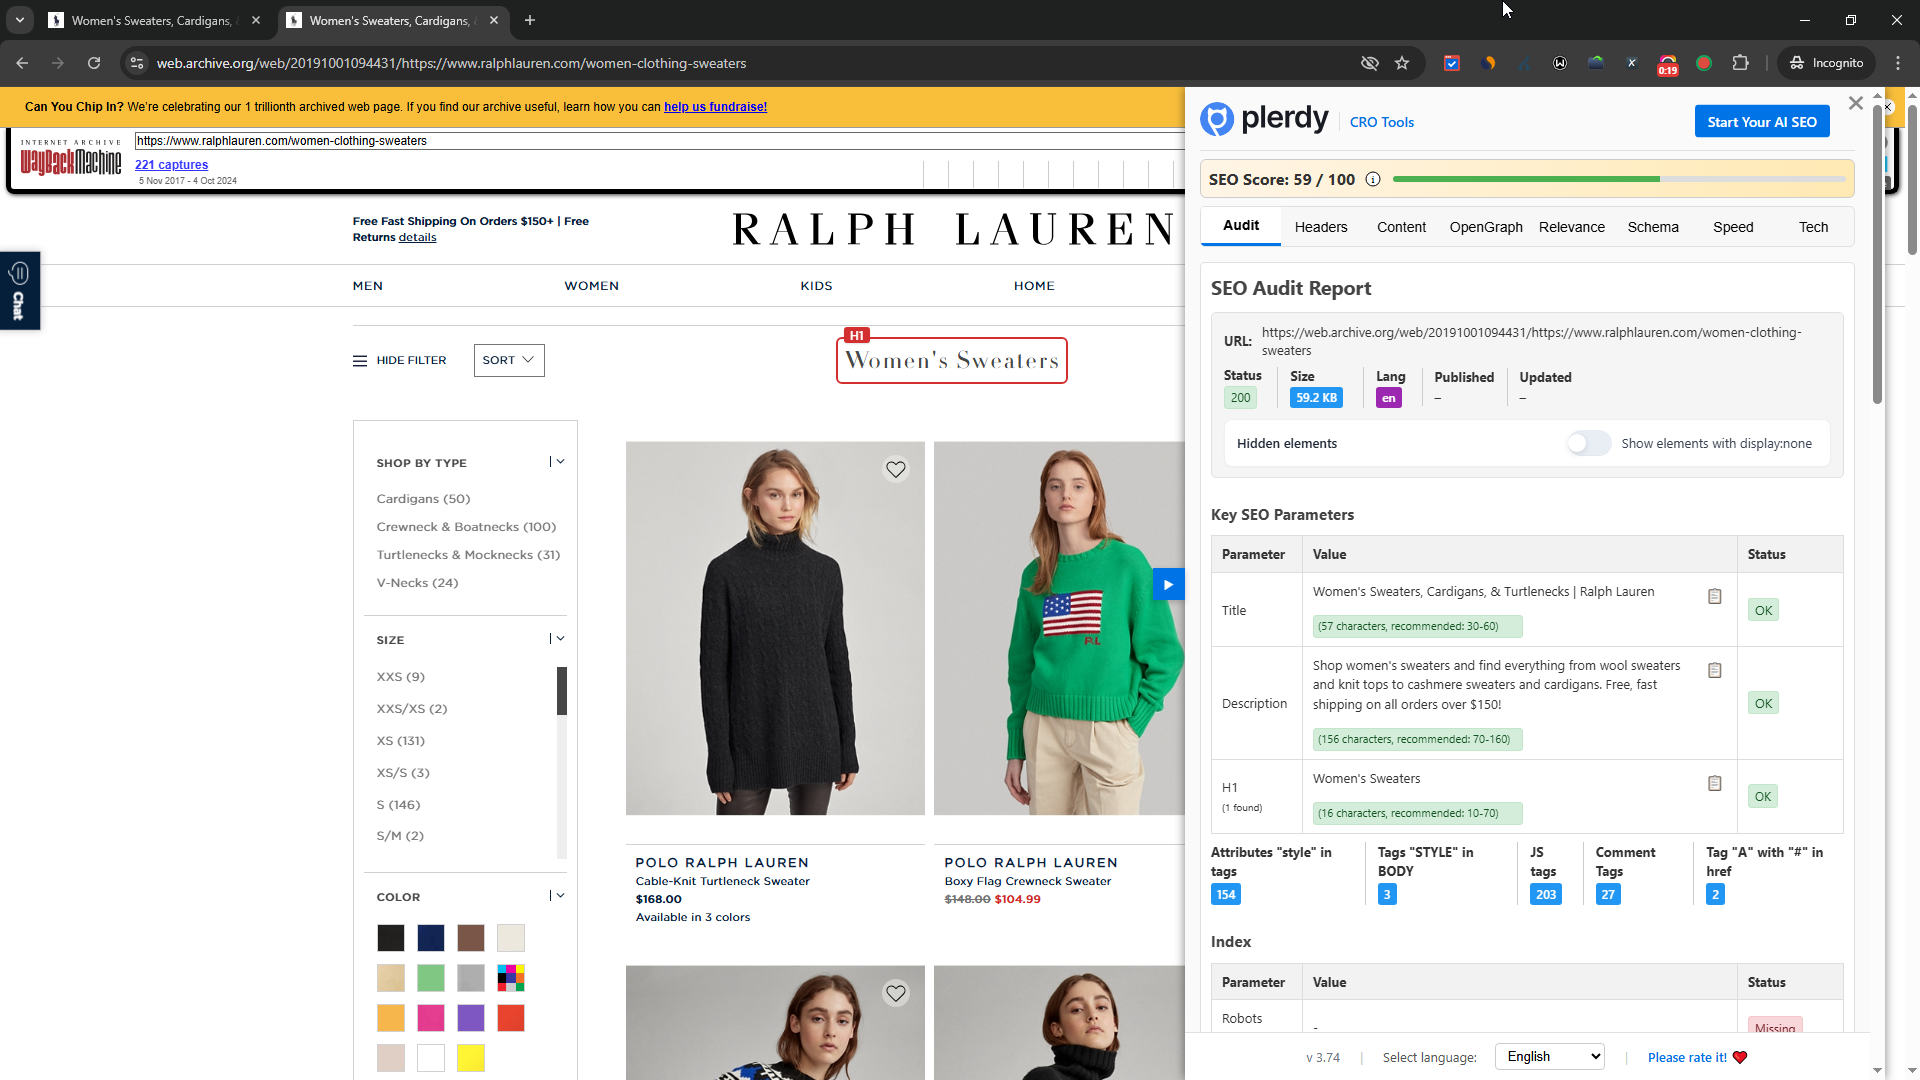Screen dimensions: 1920x1080
Task: Favorite the Cable-Knit Turtleneck Sweater heart icon
Action: coord(895,469)
